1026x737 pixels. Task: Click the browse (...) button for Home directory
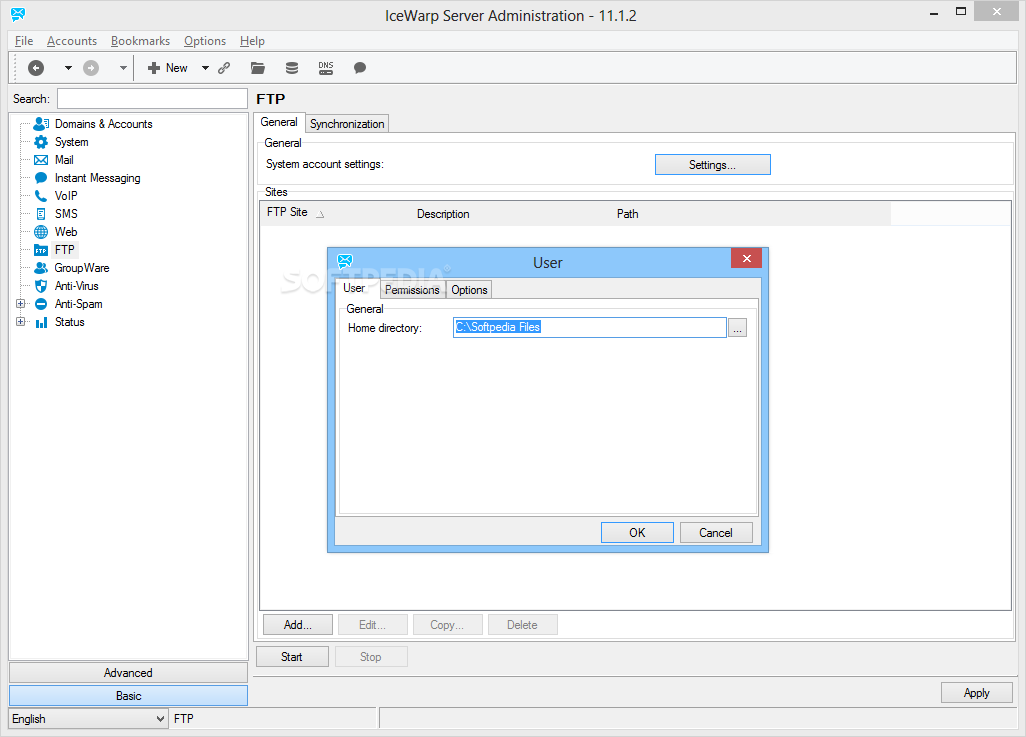[737, 327]
